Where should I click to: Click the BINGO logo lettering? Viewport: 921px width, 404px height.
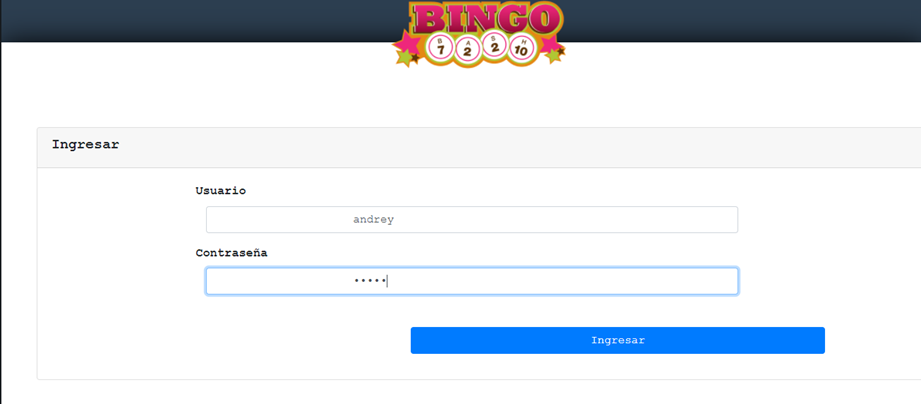click(485, 18)
